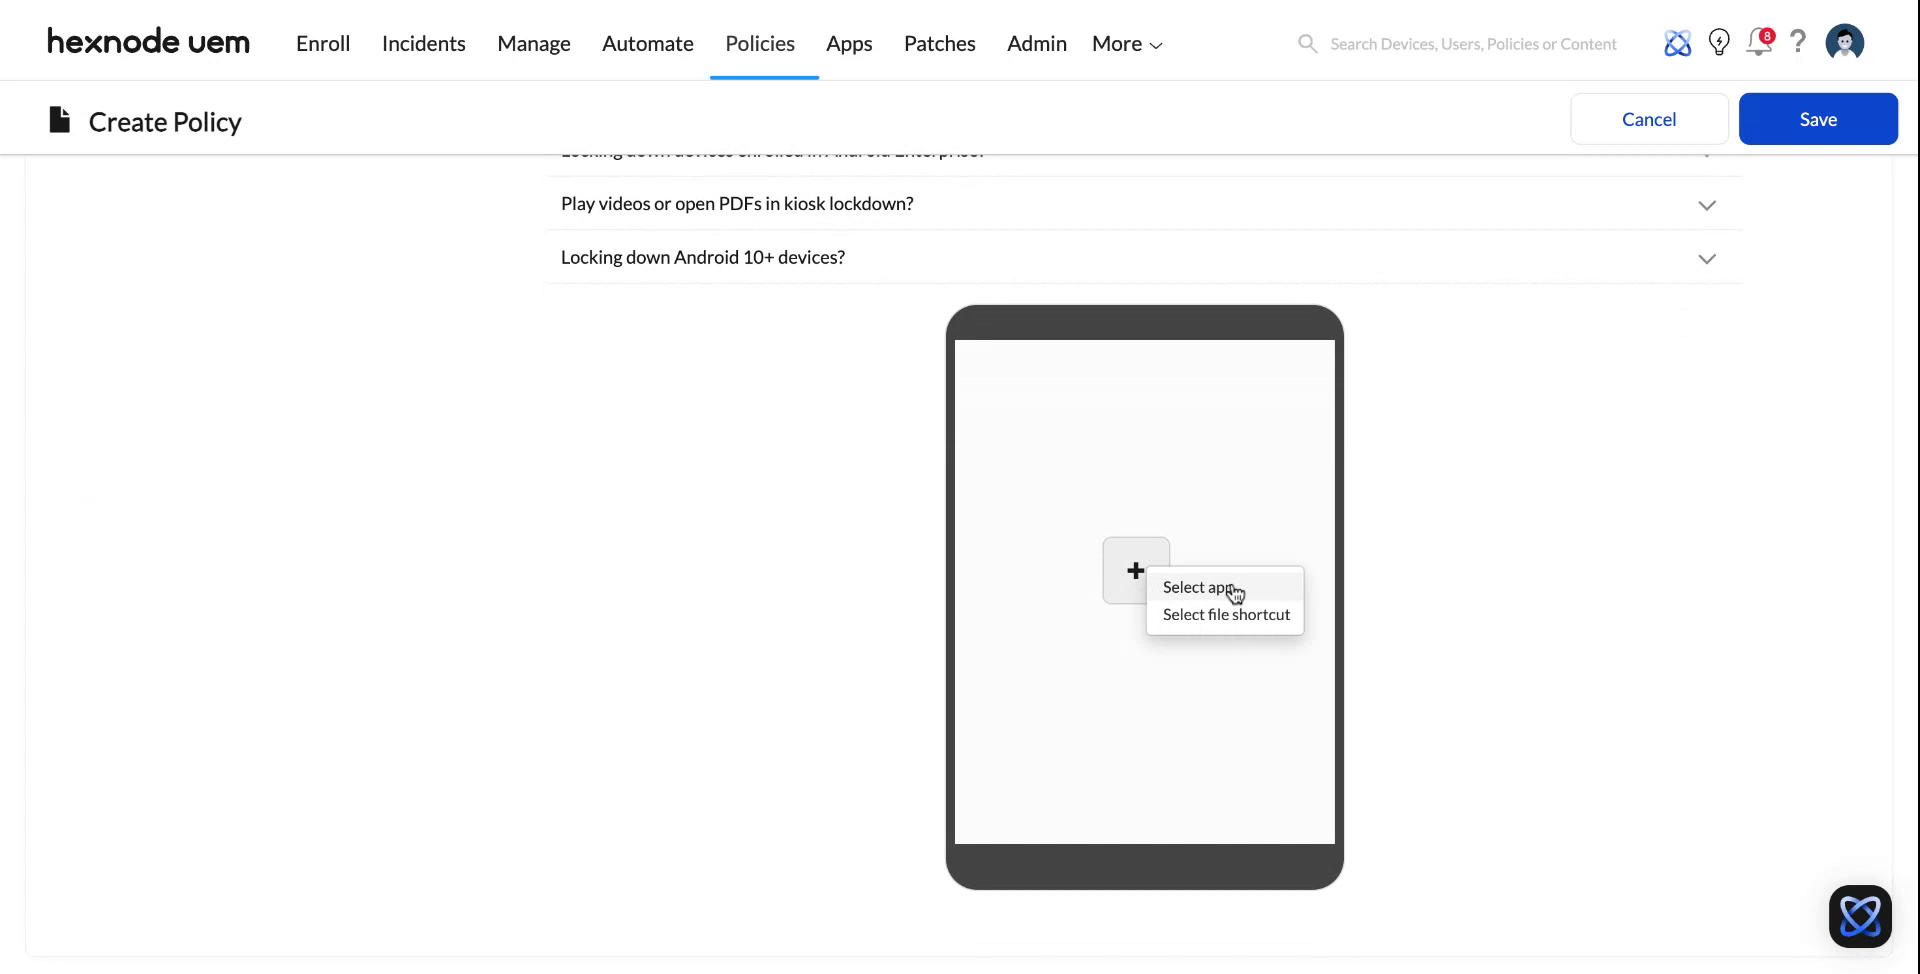The height and width of the screenshot is (974, 1920).
Task: Click the lightbulb what's-new icon
Action: [1719, 43]
